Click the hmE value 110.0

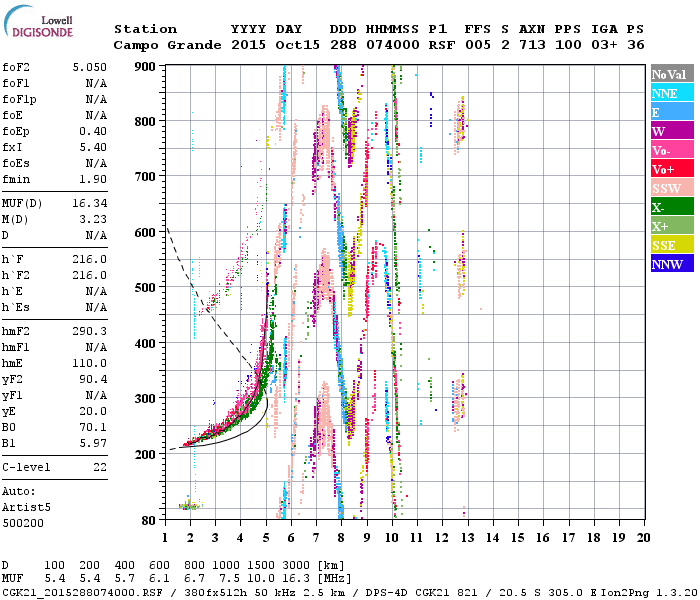90,363
